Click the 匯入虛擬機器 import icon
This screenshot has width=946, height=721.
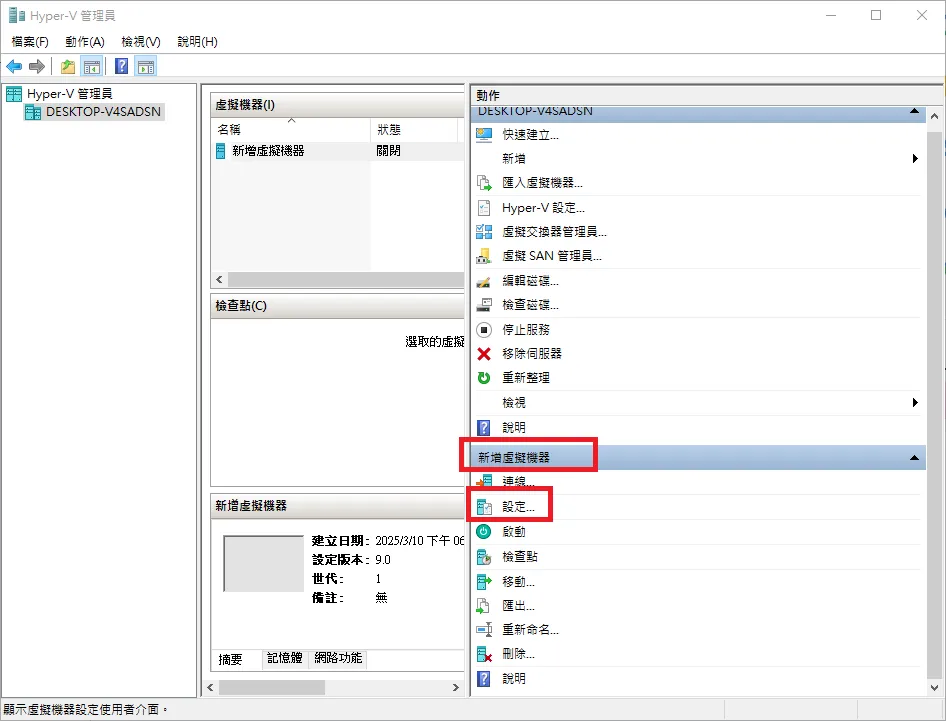[484, 183]
